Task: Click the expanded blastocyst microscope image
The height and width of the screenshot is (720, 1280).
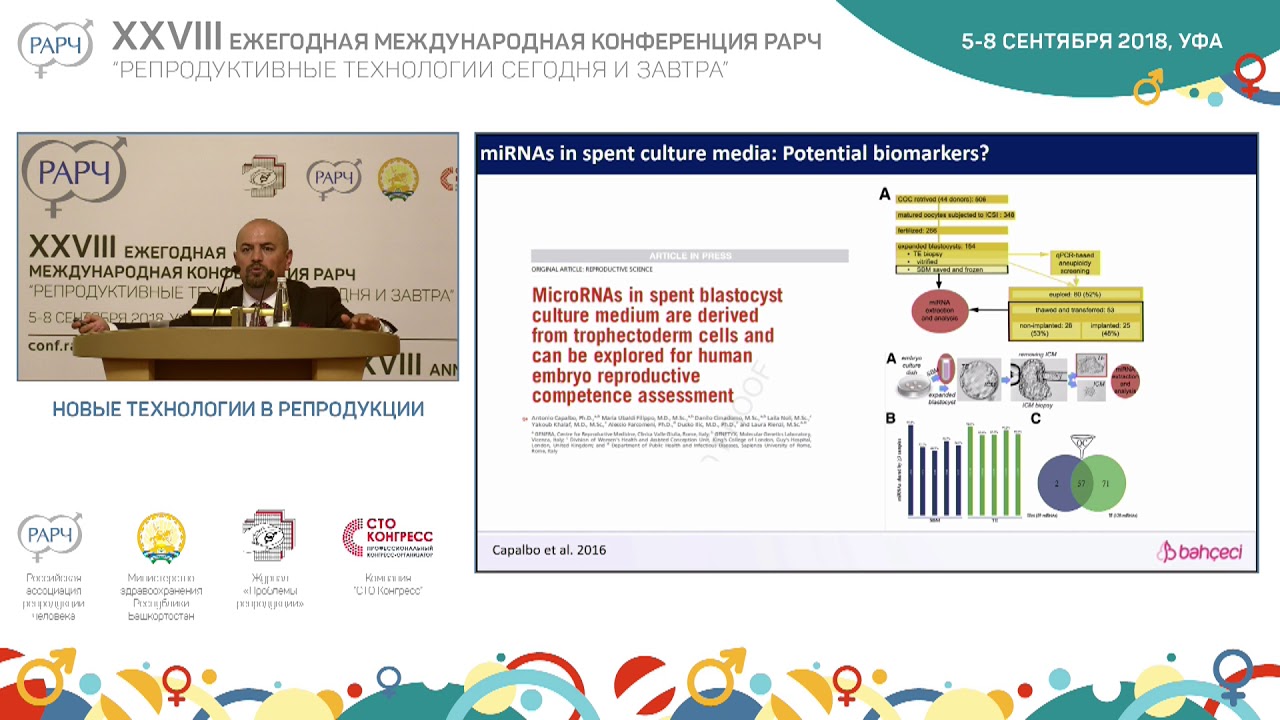Action: [980, 379]
